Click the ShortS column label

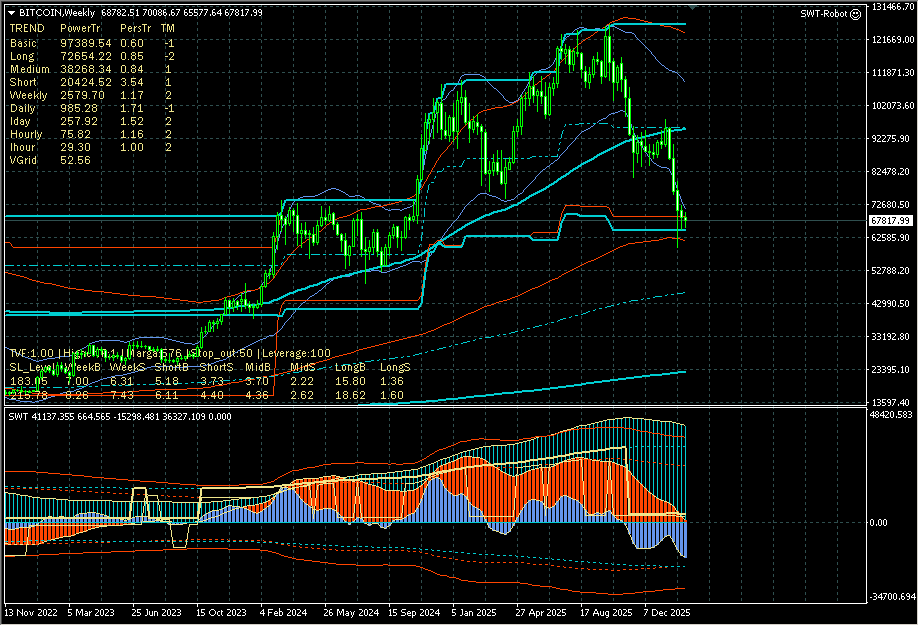[x=216, y=368]
